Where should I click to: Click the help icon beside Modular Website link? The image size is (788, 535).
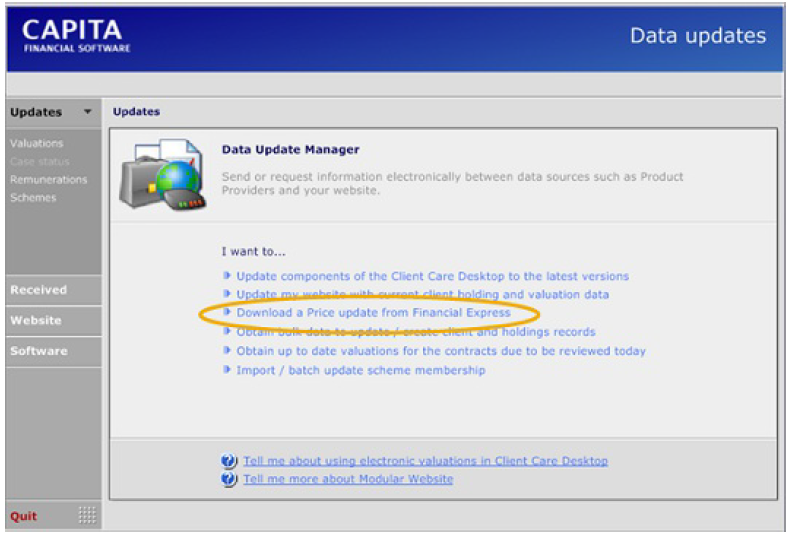coord(229,479)
